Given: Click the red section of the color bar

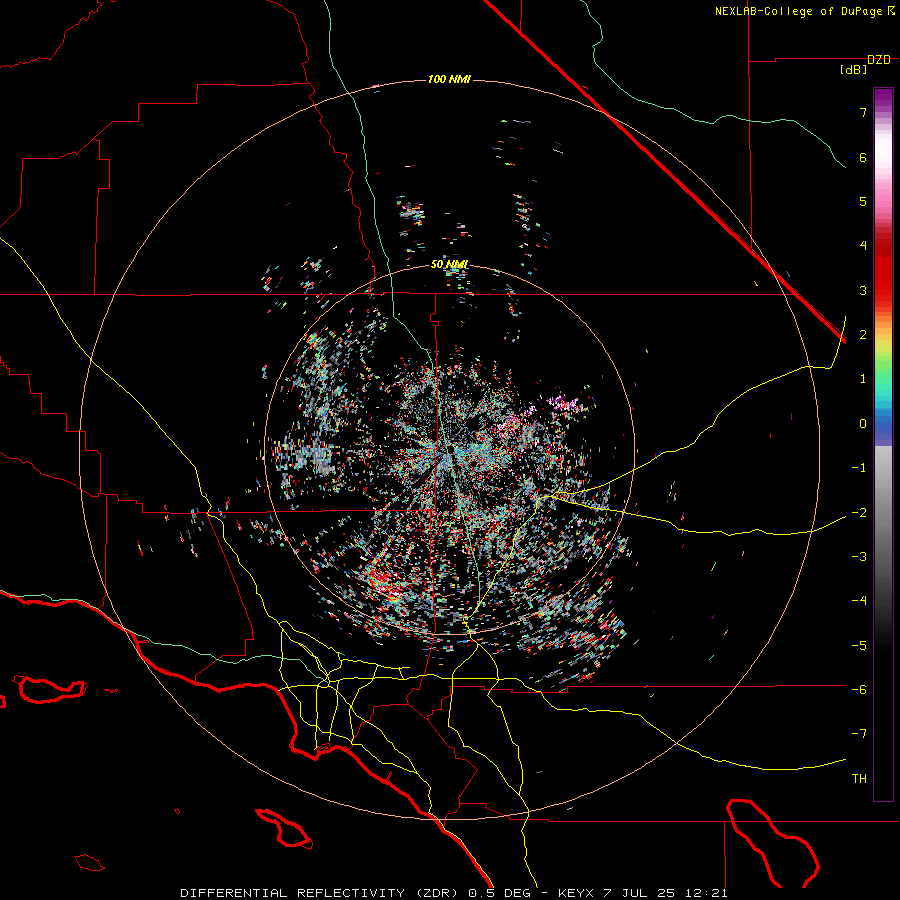Looking at the screenshot, I should 883,267.
